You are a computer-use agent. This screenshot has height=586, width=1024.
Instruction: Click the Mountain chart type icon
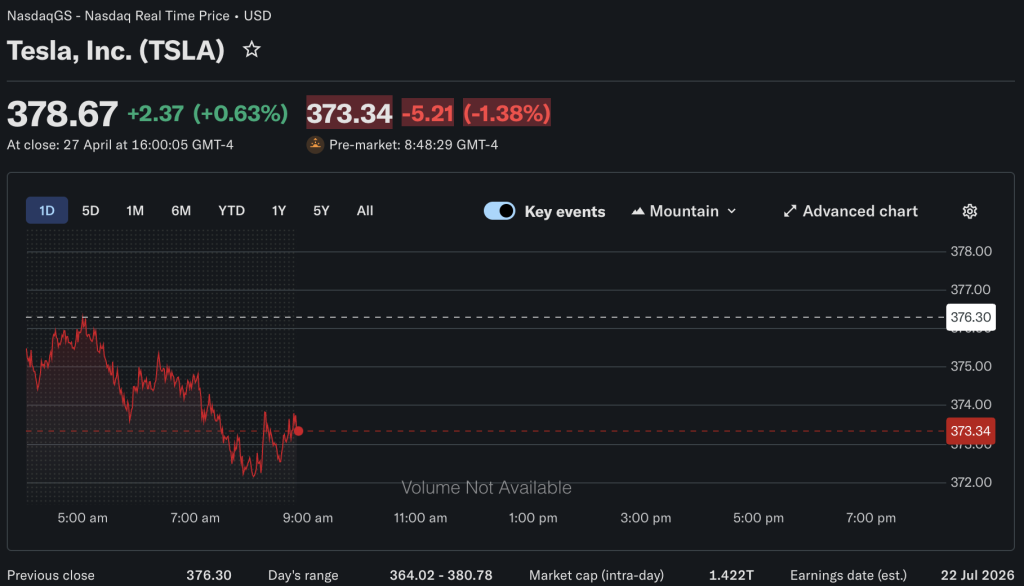pyautogui.click(x=638, y=211)
